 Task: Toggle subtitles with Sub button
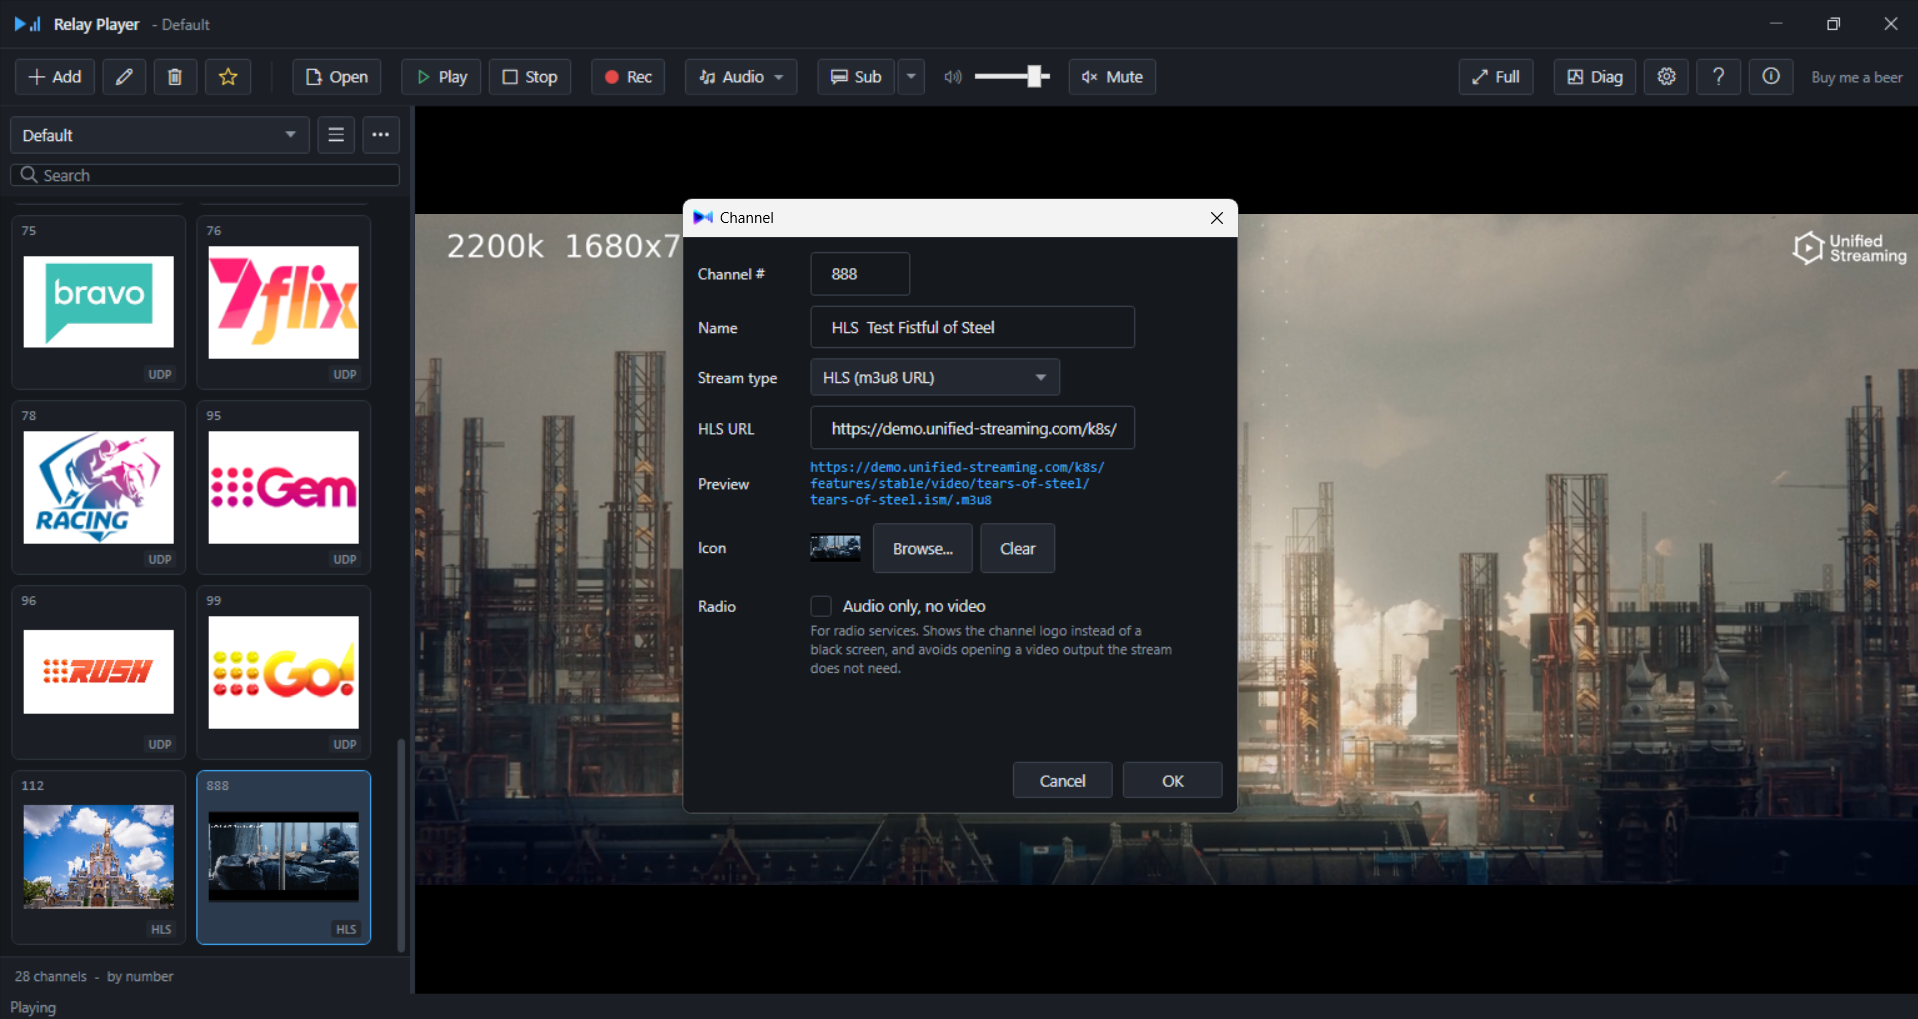[x=856, y=77]
